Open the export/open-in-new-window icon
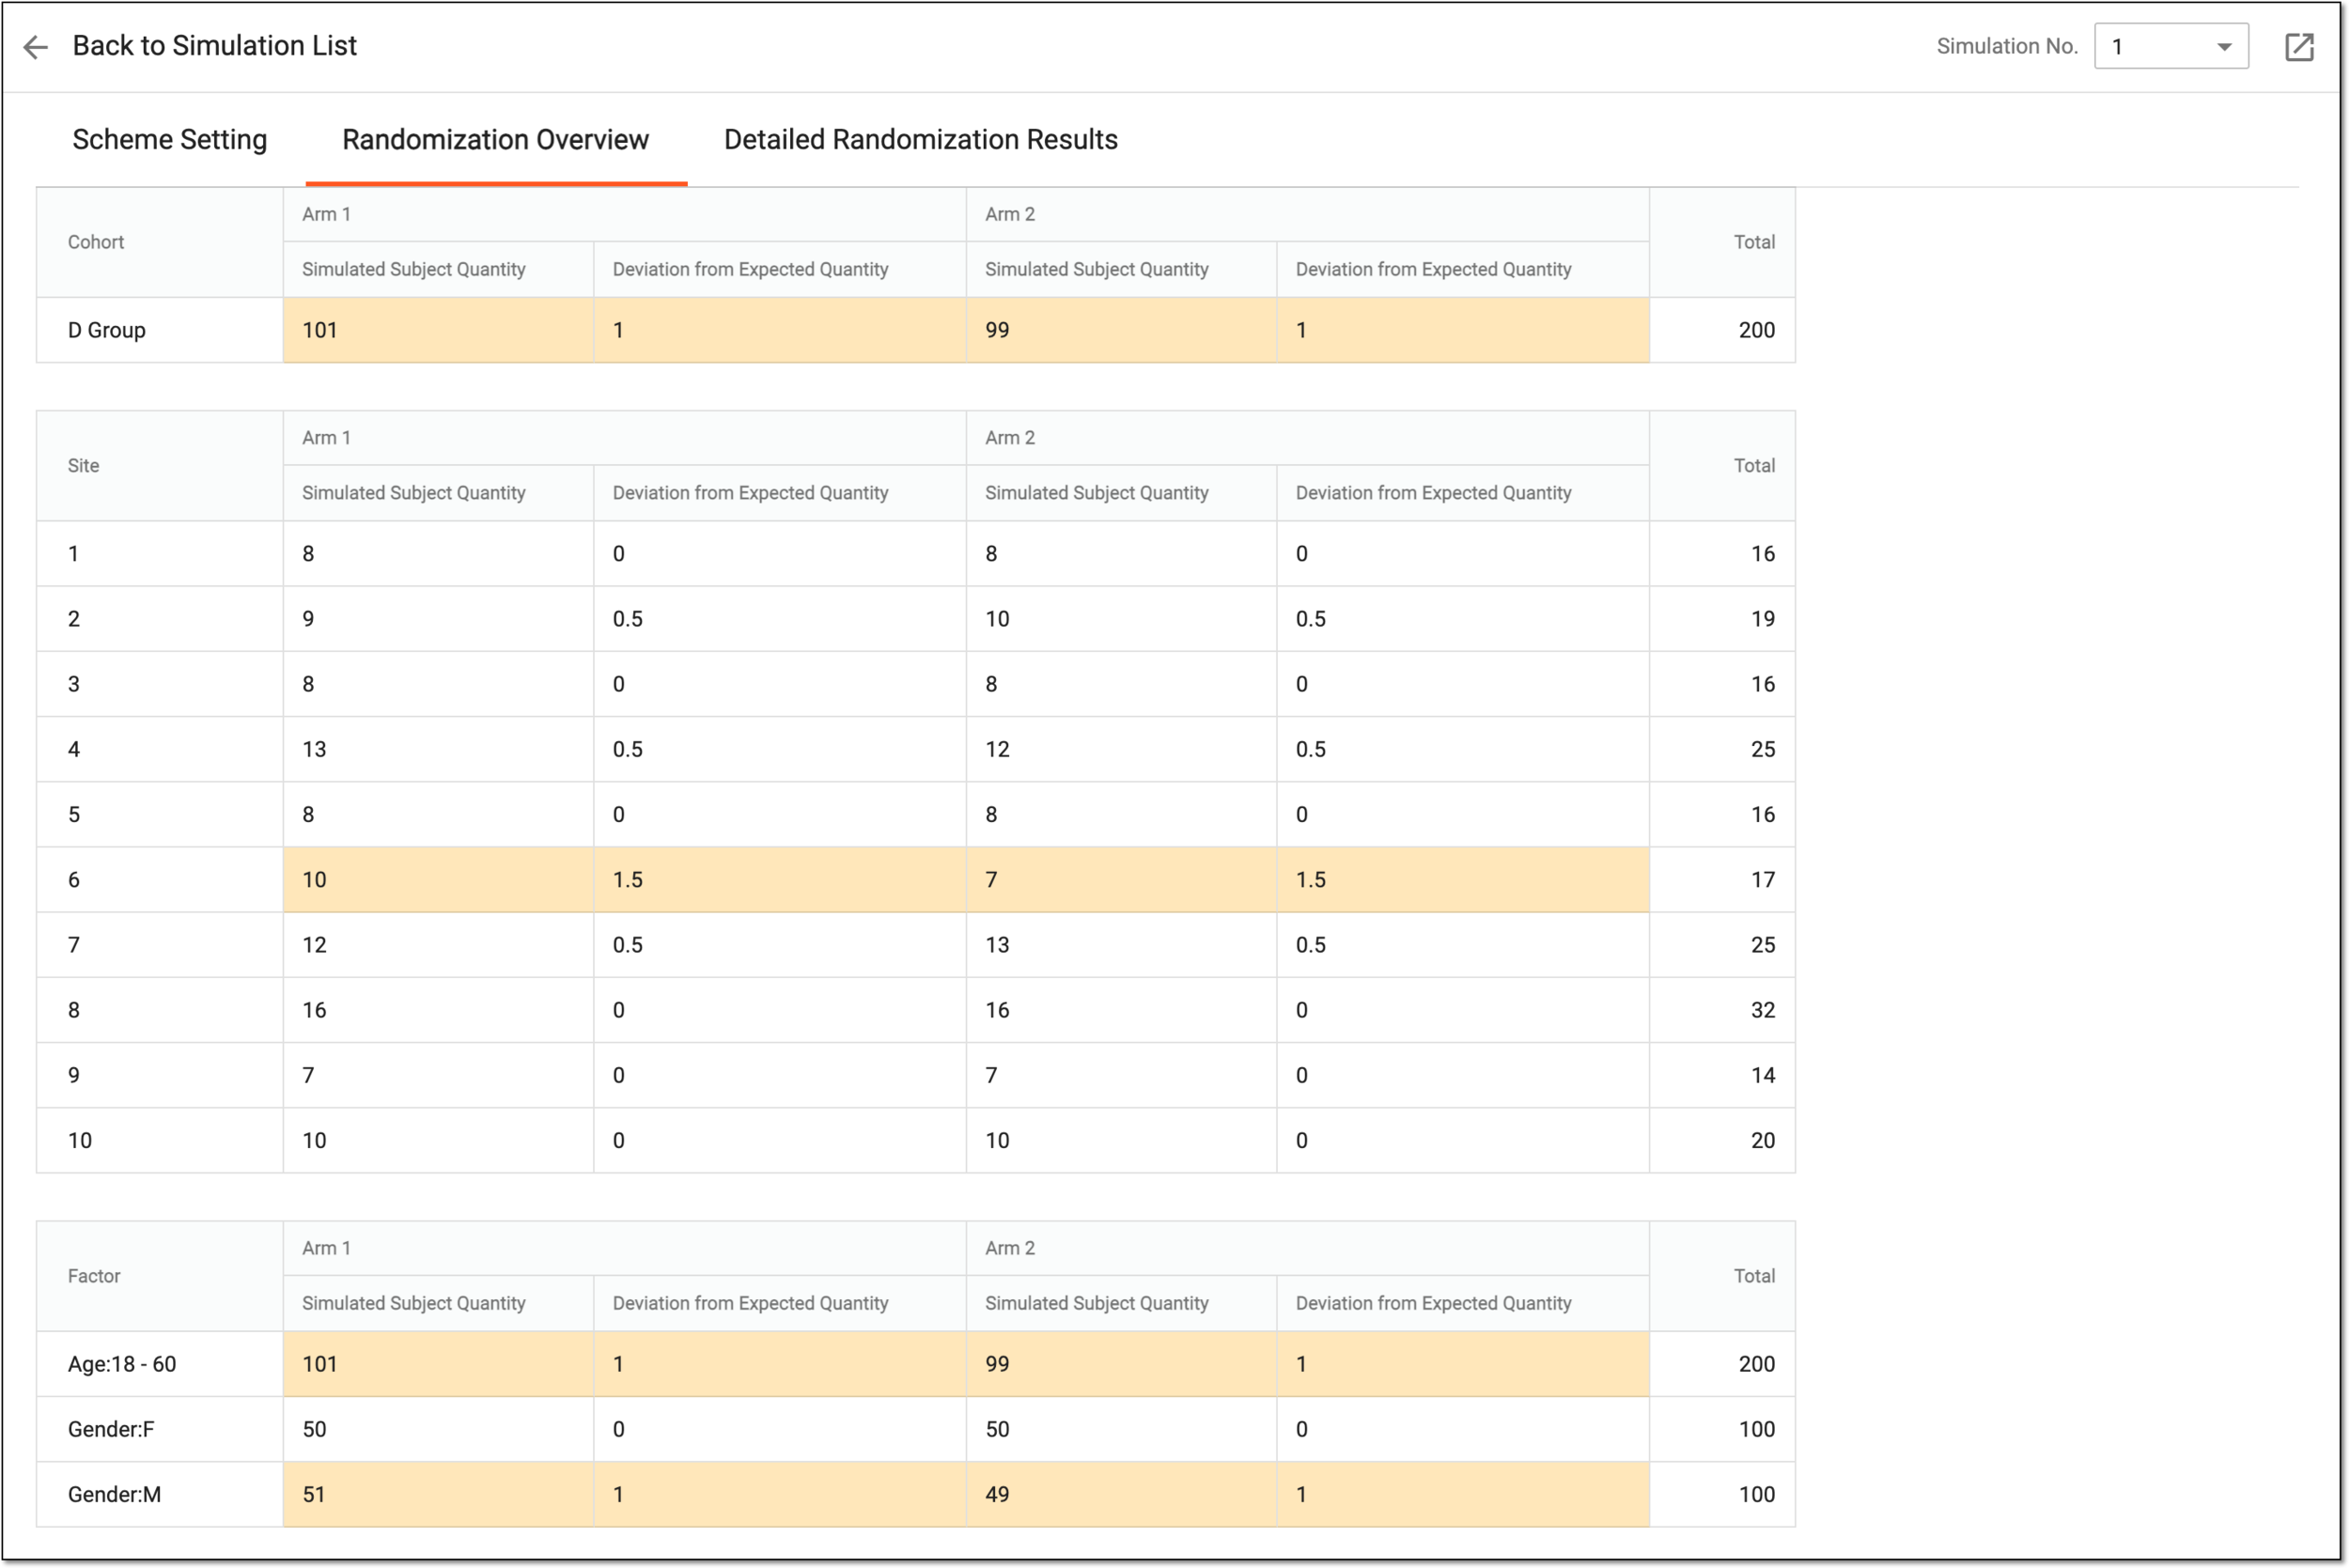This screenshot has height=1568, width=2349. (2299, 47)
